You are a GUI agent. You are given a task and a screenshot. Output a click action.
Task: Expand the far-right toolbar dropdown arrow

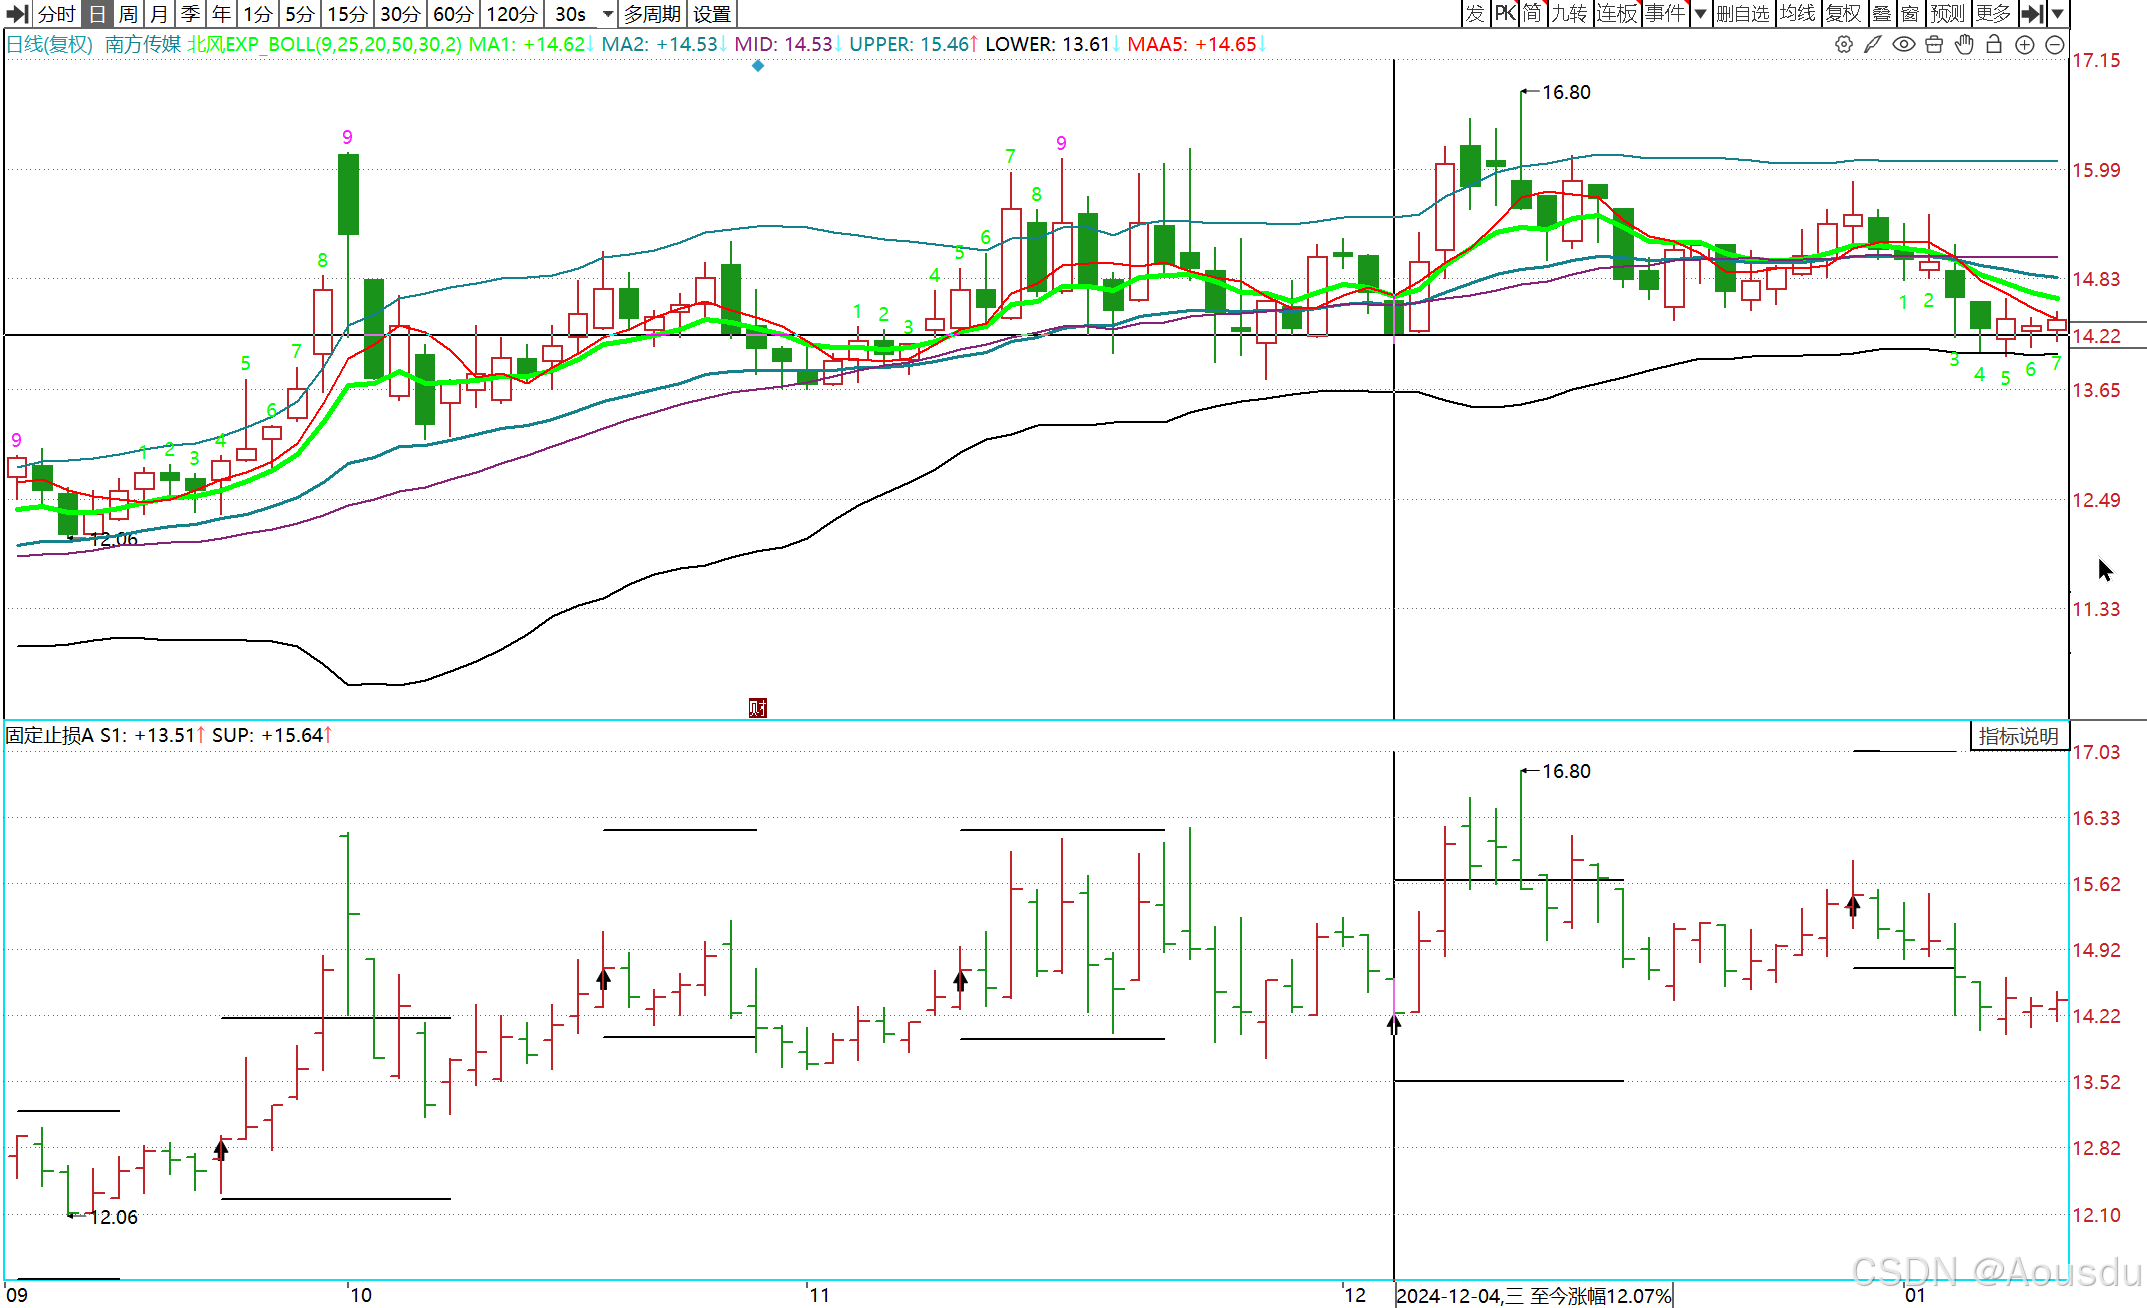tap(2058, 13)
